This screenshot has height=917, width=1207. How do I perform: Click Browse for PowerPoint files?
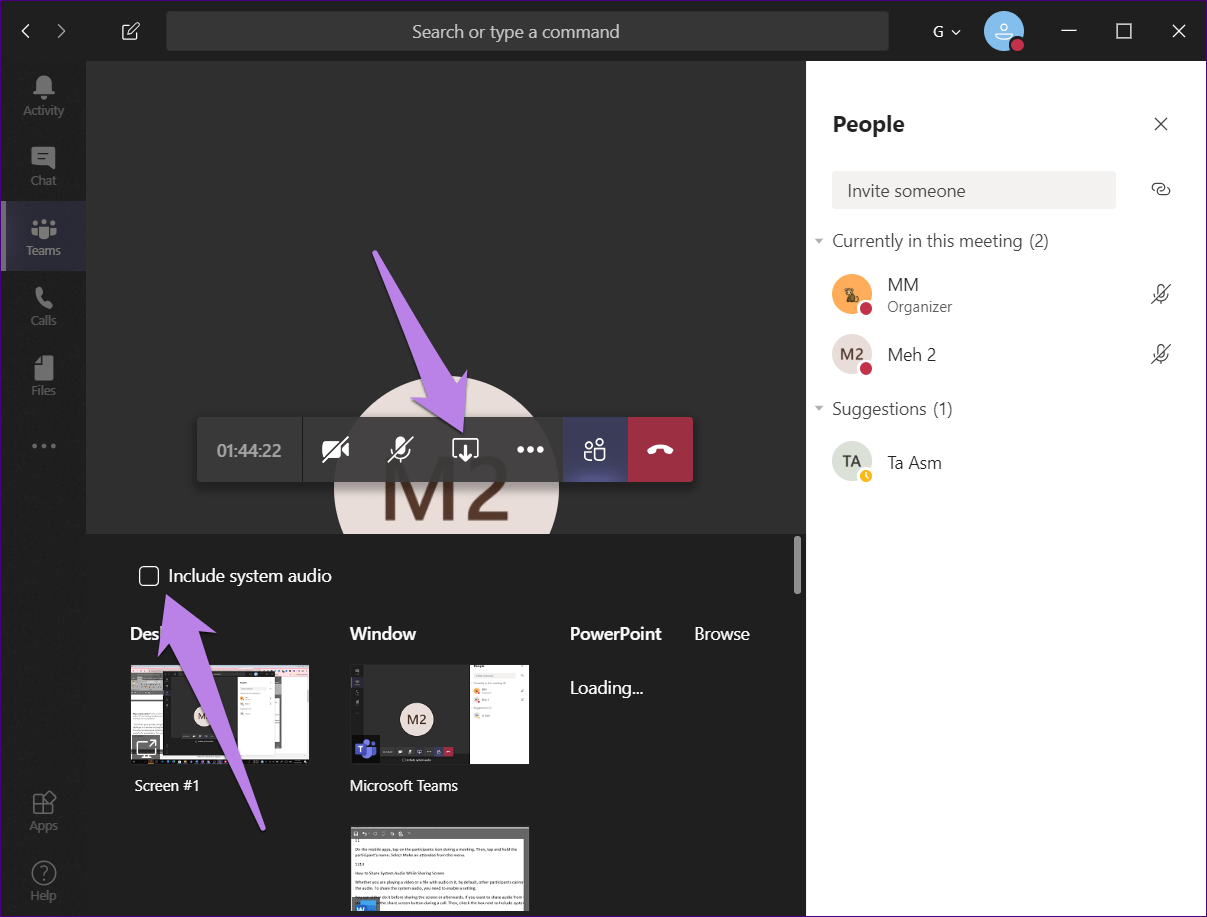click(x=722, y=634)
